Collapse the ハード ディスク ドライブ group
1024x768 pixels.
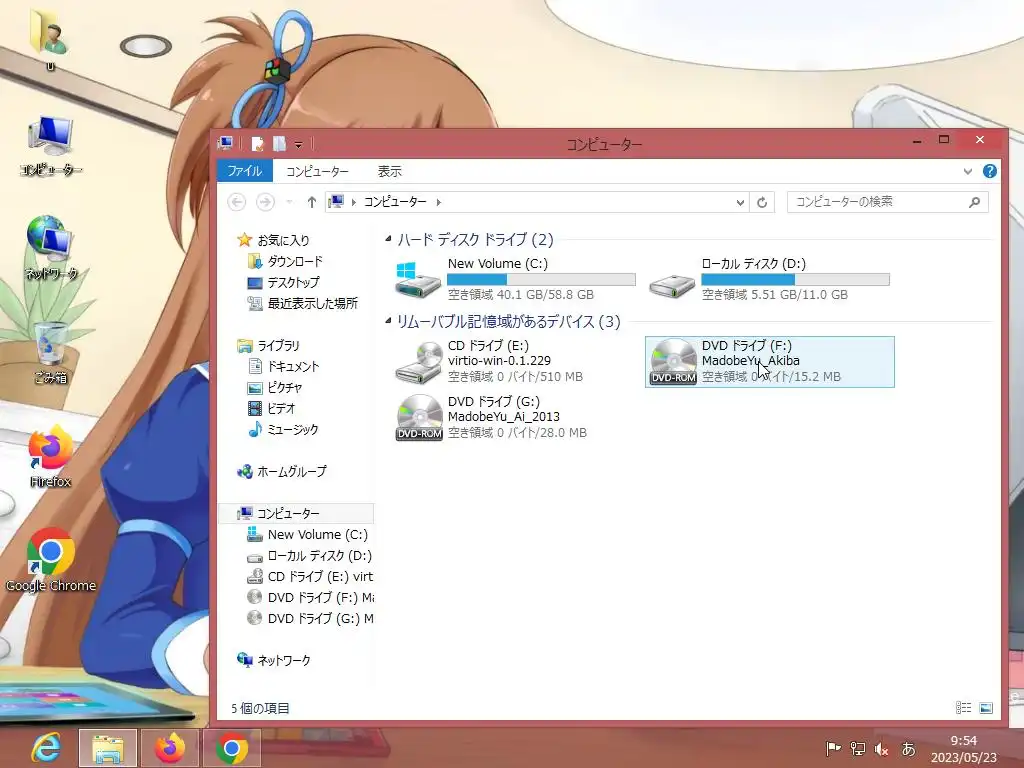pos(388,239)
